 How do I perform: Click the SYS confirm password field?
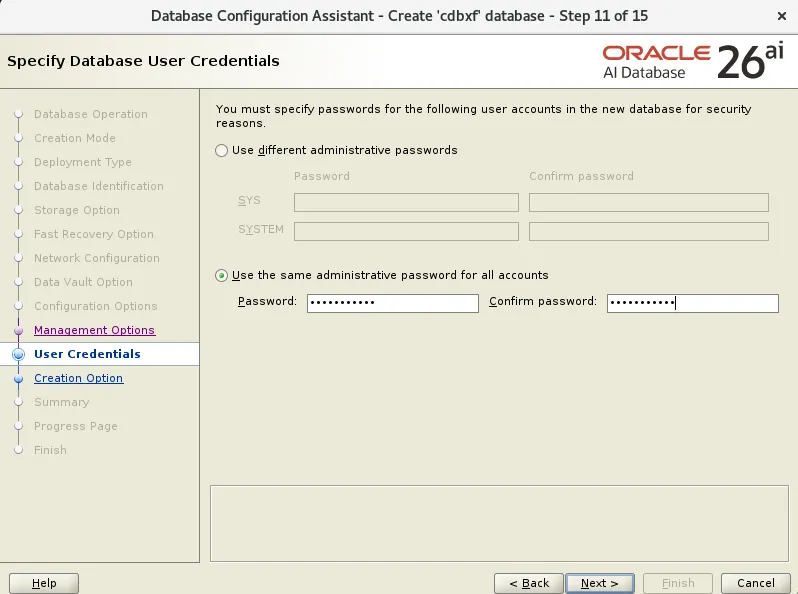coord(649,203)
